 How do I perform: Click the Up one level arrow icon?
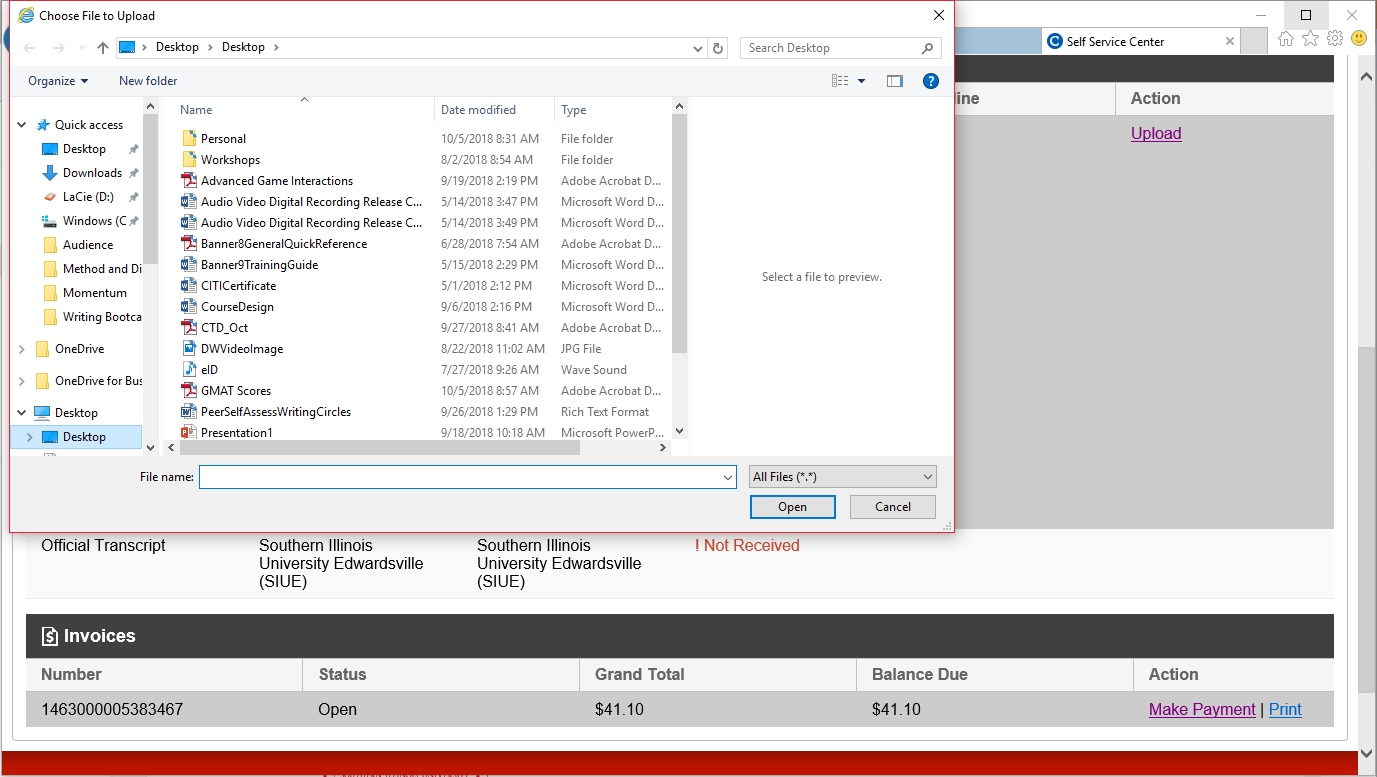(x=103, y=48)
